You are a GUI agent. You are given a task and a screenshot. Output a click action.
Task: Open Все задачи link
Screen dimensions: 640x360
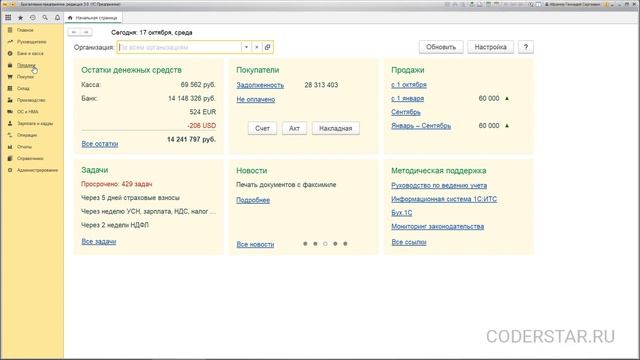pyautogui.click(x=99, y=242)
